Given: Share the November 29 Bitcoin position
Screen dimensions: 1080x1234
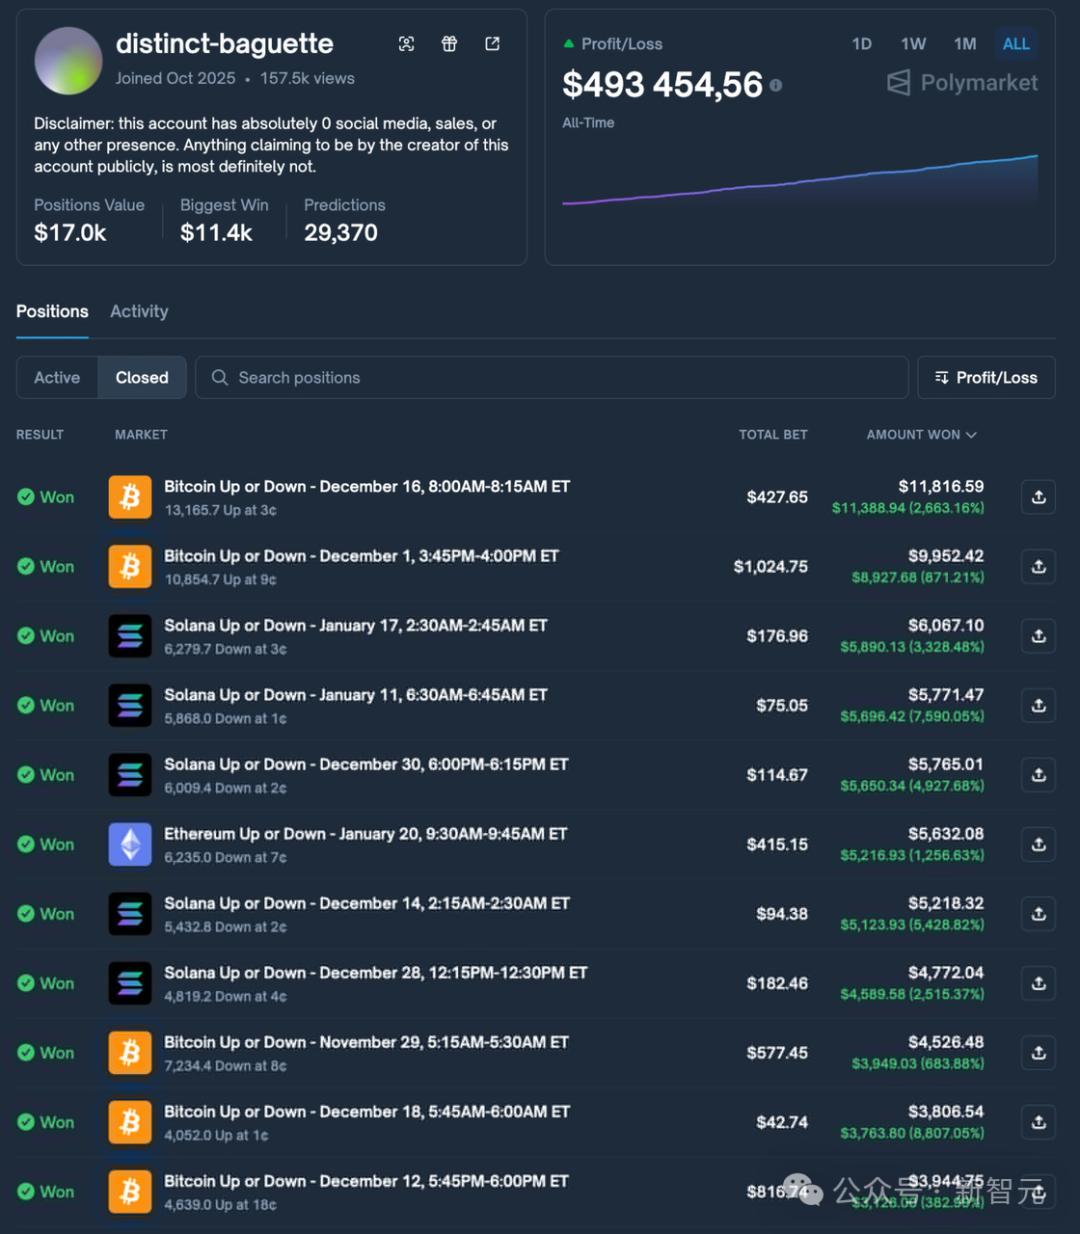Looking at the screenshot, I should 1038,1053.
